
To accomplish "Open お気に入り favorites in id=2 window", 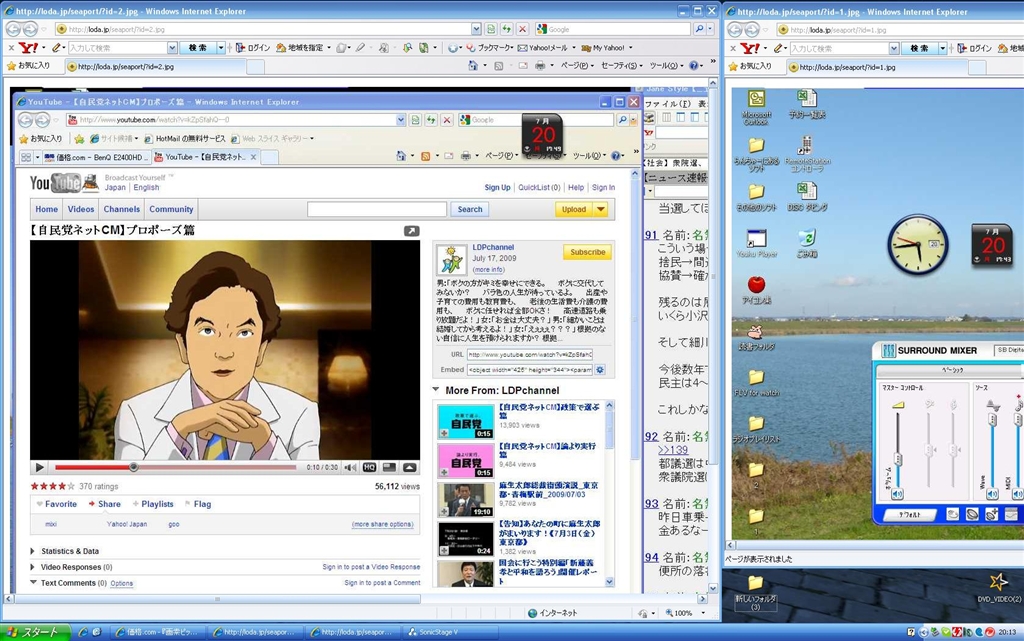I will pos(28,66).
